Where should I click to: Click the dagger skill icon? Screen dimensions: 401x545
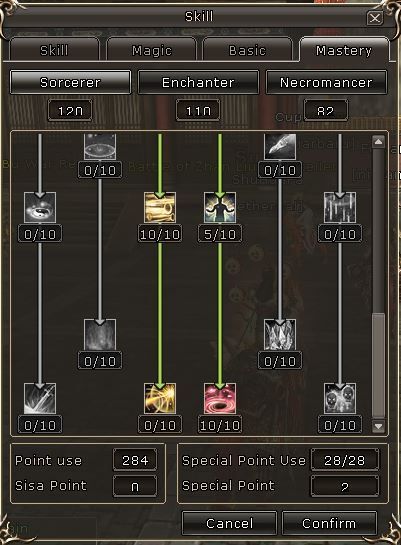[280, 147]
